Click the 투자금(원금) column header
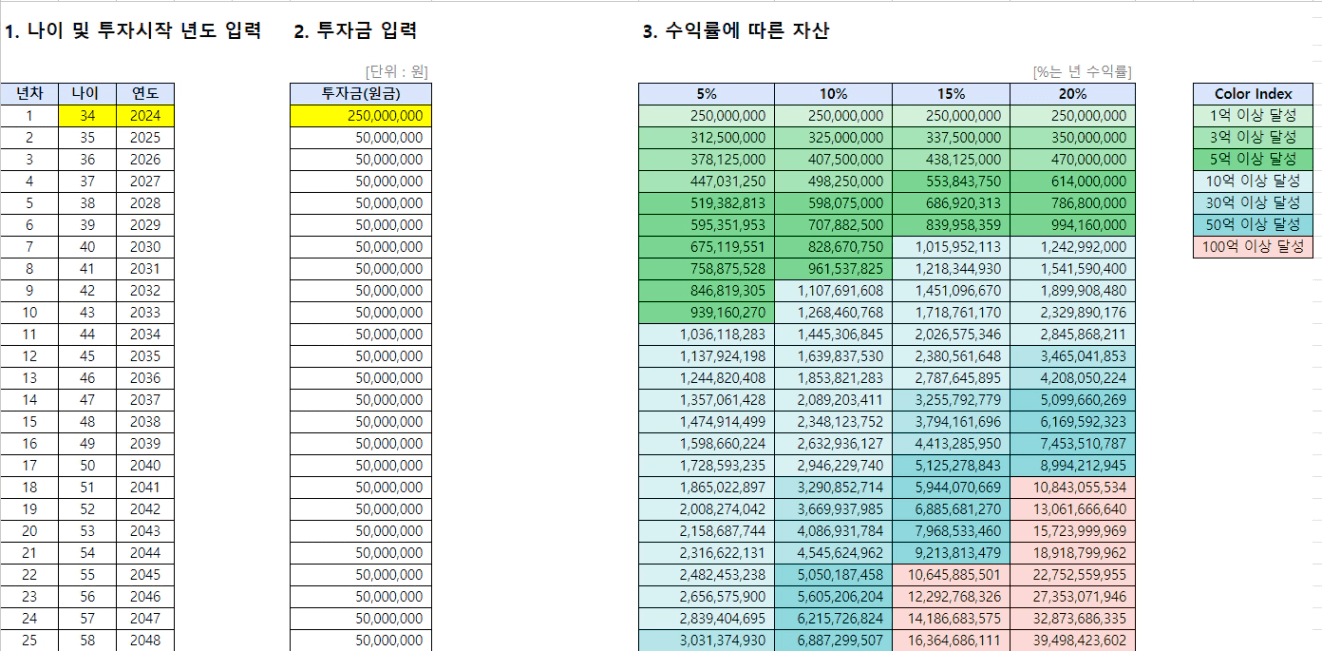Screen dimensions: 1322x651 pos(361,93)
